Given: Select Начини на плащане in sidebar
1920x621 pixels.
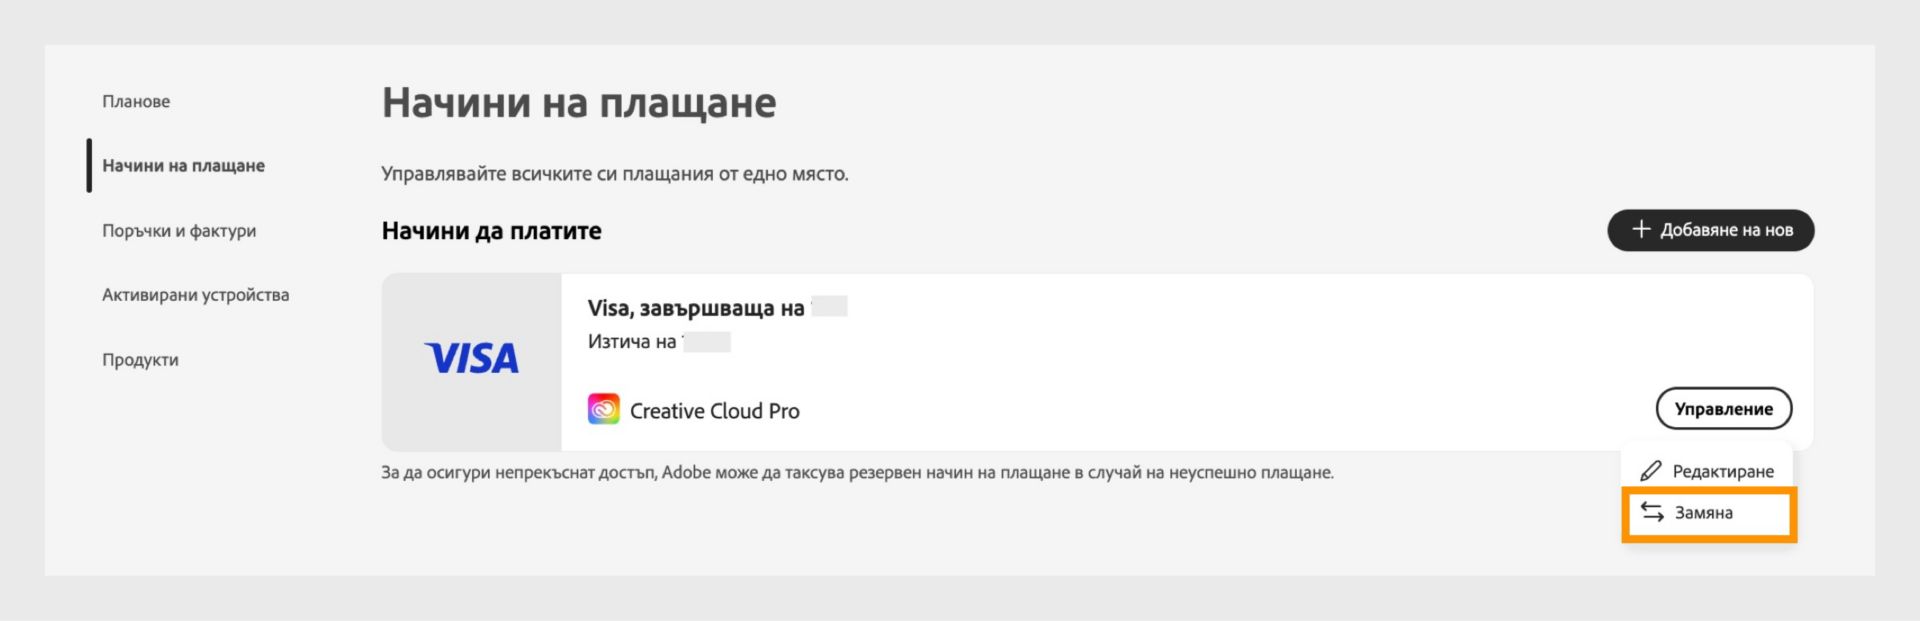Looking at the screenshot, I should [183, 165].
